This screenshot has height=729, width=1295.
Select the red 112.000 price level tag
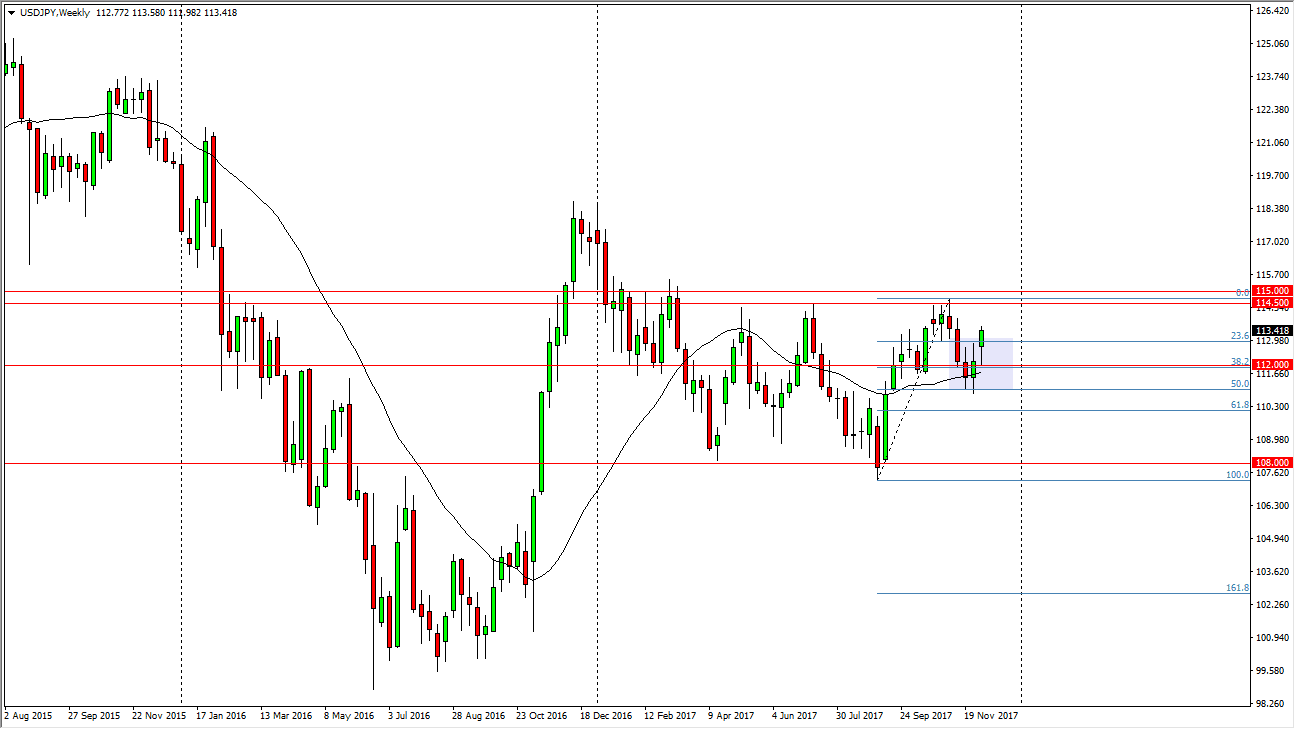(x=1272, y=365)
